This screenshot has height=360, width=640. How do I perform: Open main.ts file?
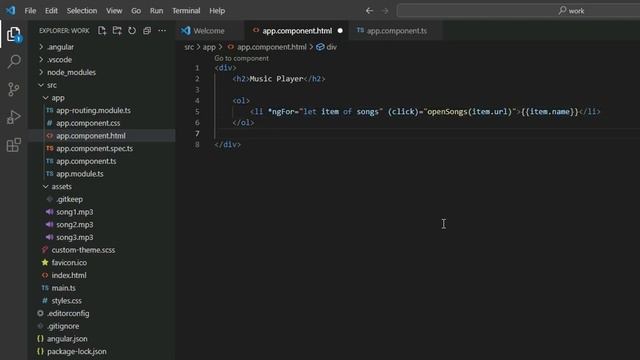coord(63,288)
